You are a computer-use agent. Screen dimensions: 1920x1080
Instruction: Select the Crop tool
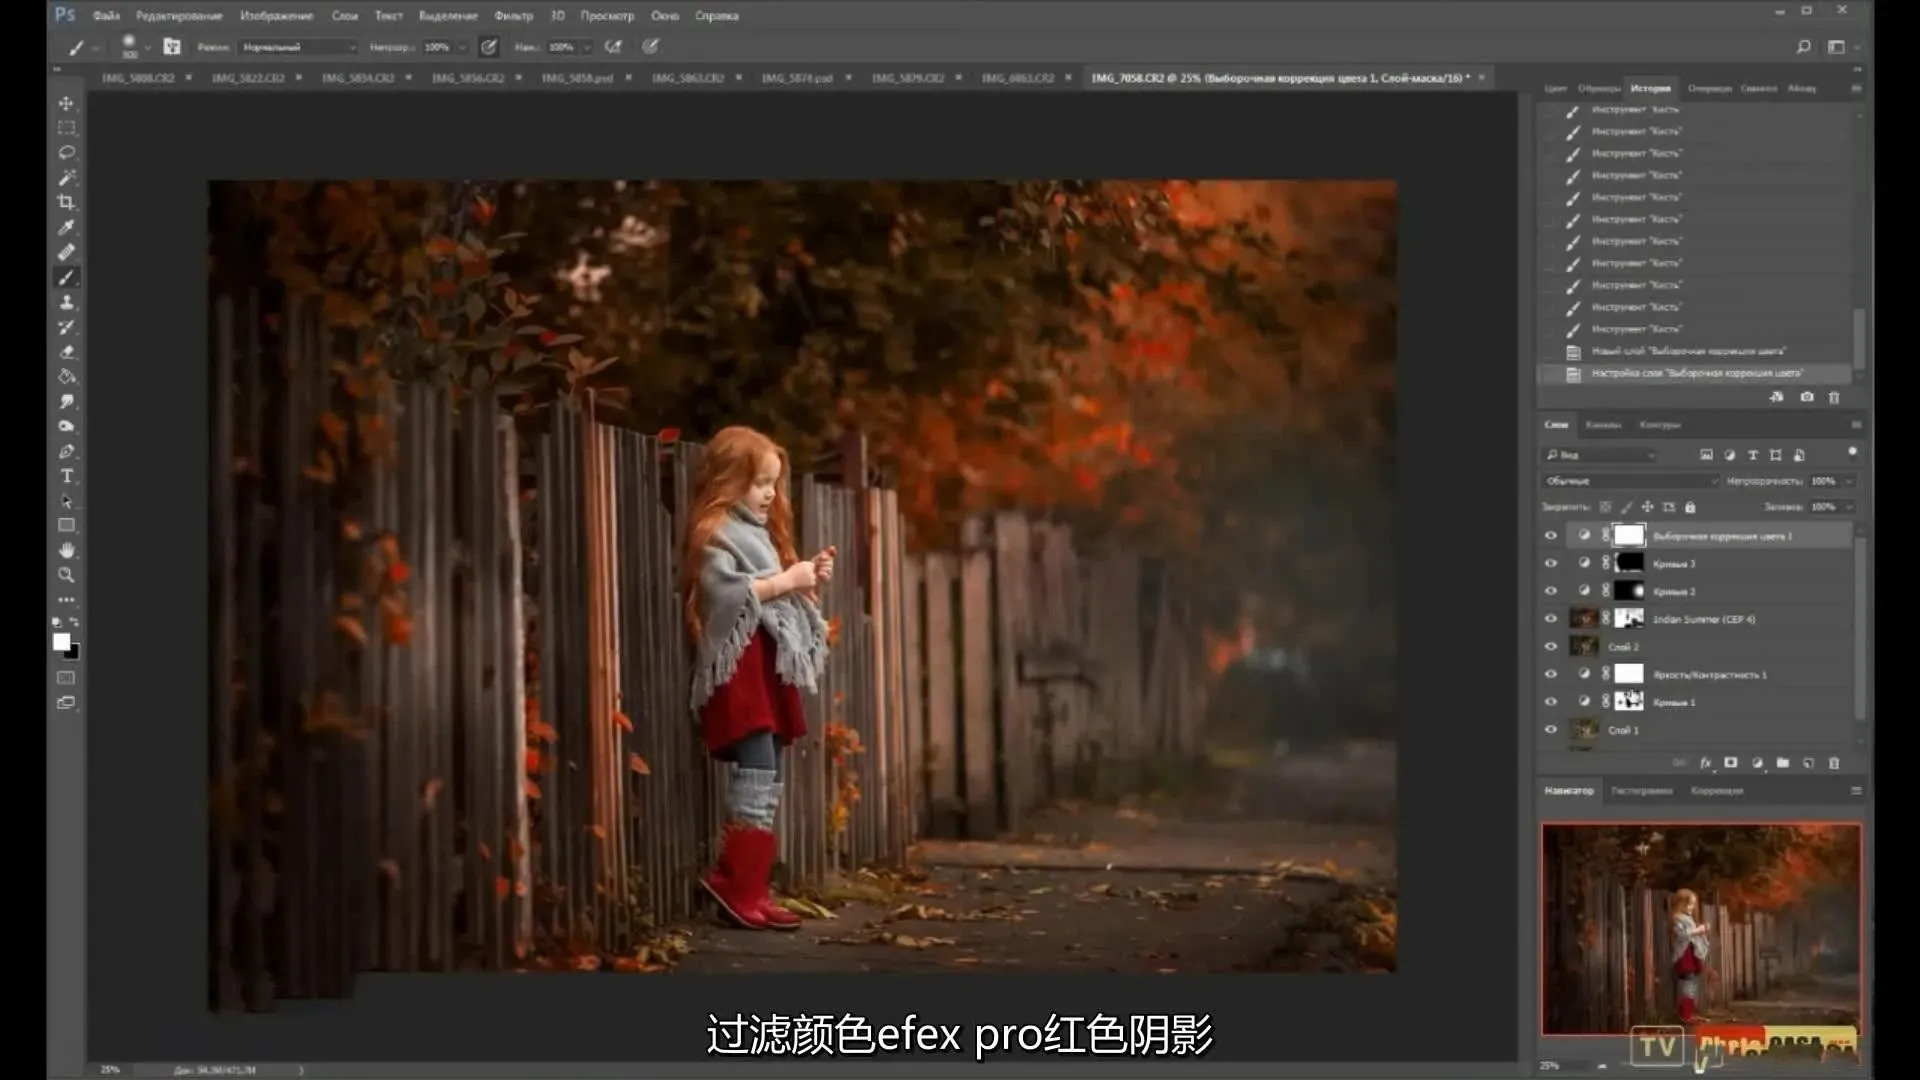click(66, 202)
